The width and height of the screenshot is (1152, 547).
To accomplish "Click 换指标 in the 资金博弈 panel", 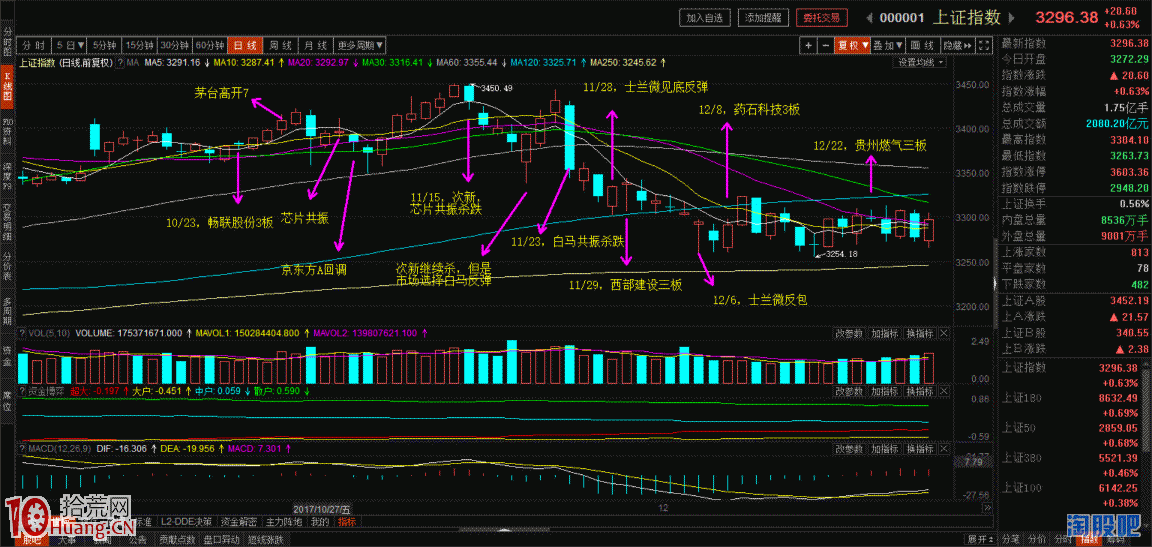I will point(919,391).
